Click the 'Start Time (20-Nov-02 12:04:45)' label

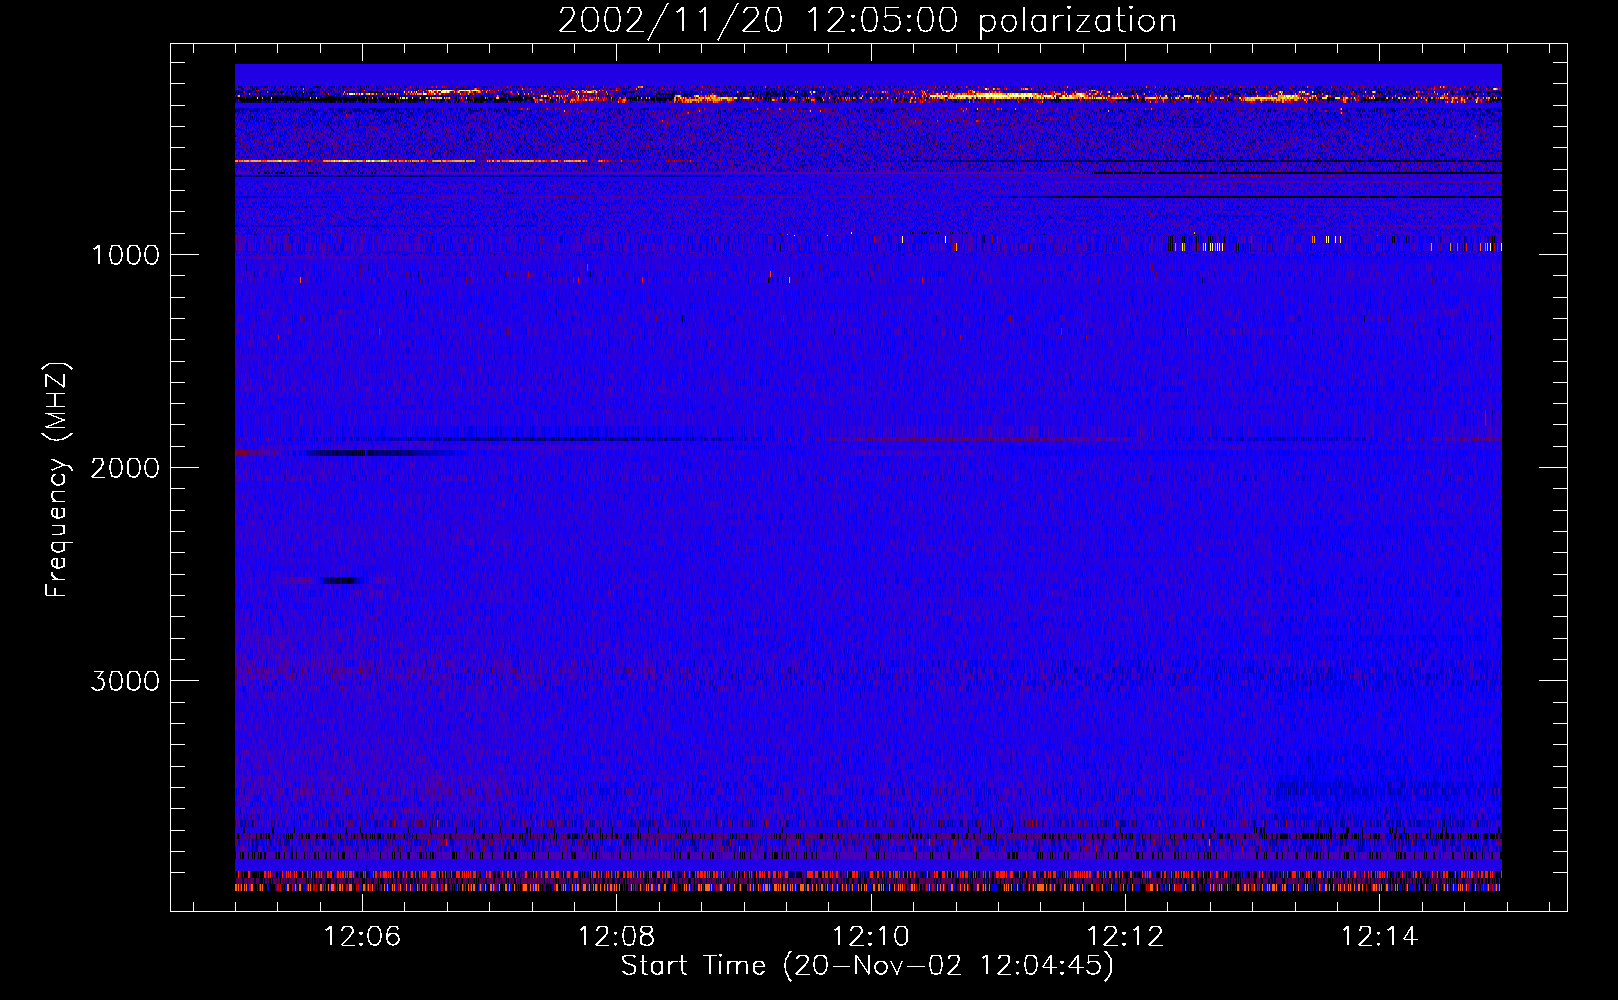pos(867,966)
